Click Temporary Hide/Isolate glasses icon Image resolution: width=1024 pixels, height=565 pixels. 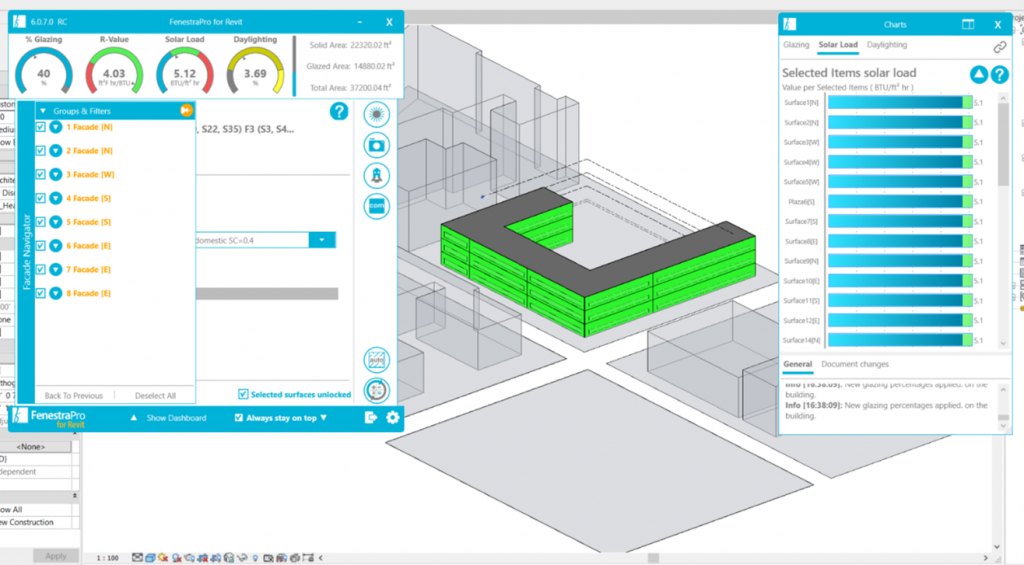click(x=242, y=558)
